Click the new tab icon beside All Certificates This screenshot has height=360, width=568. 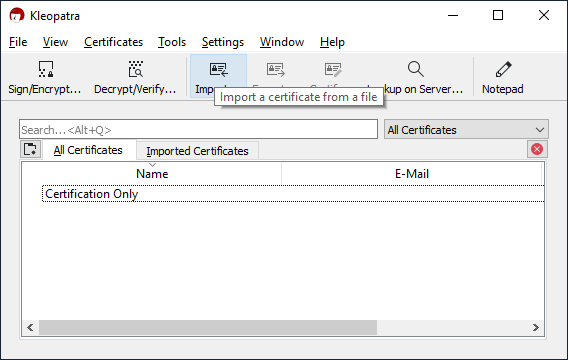30,149
